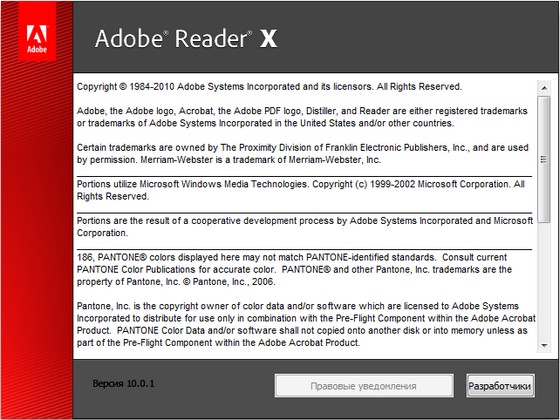Screen dimensions: 560x420
Task: Click the line starting 186, PANTONE® colors
Action: point(292,258)
